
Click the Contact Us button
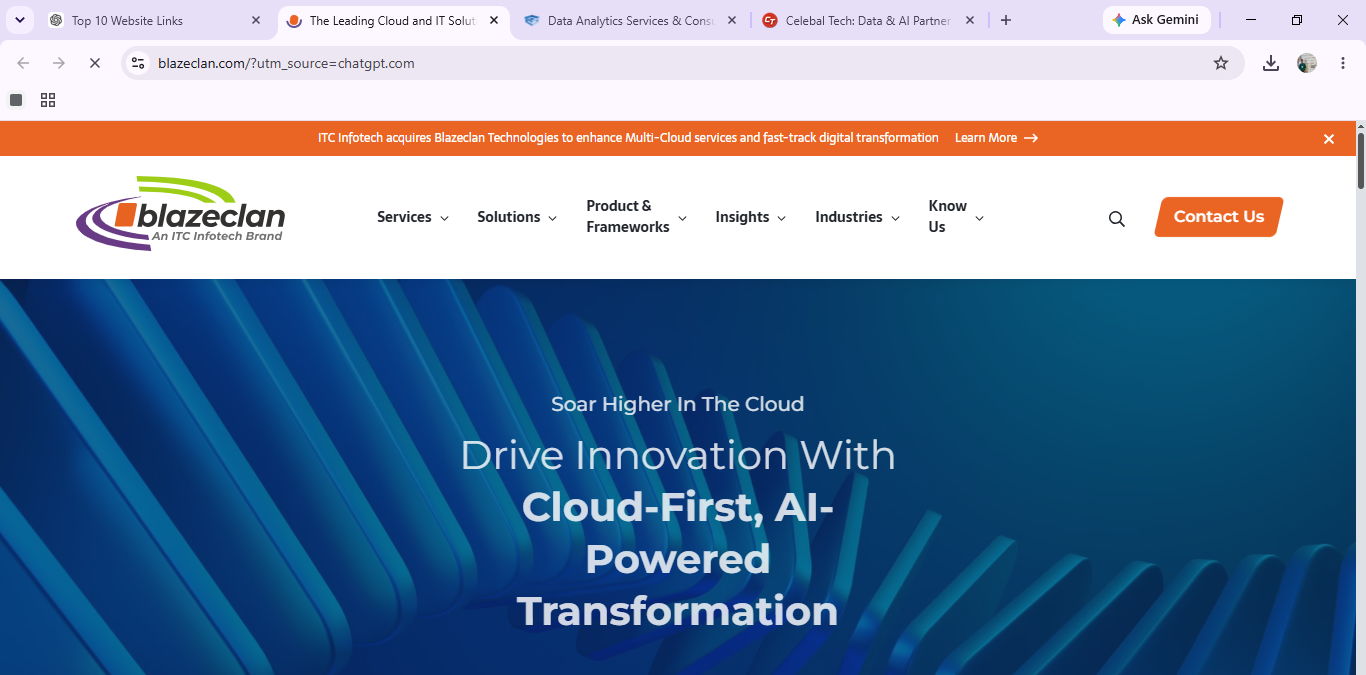tap(1219, 217)
